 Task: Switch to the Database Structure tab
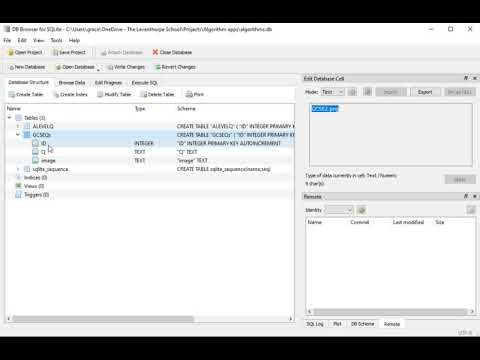pyautogui.click(x=29, y=82)
